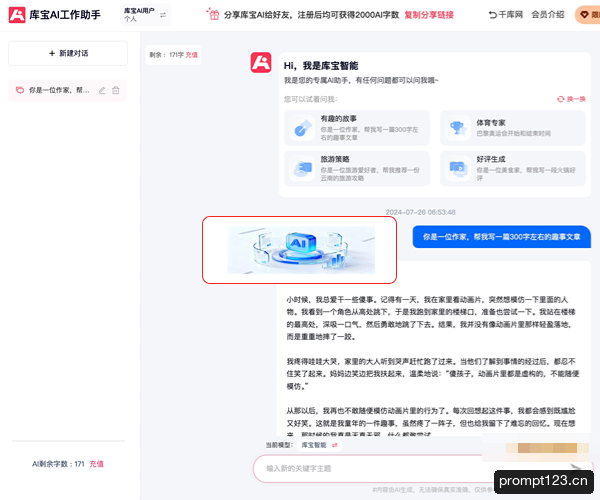Click the AI illustration thumbnail
This screenshot has height=500, width=600.
[x=301, y=250]
